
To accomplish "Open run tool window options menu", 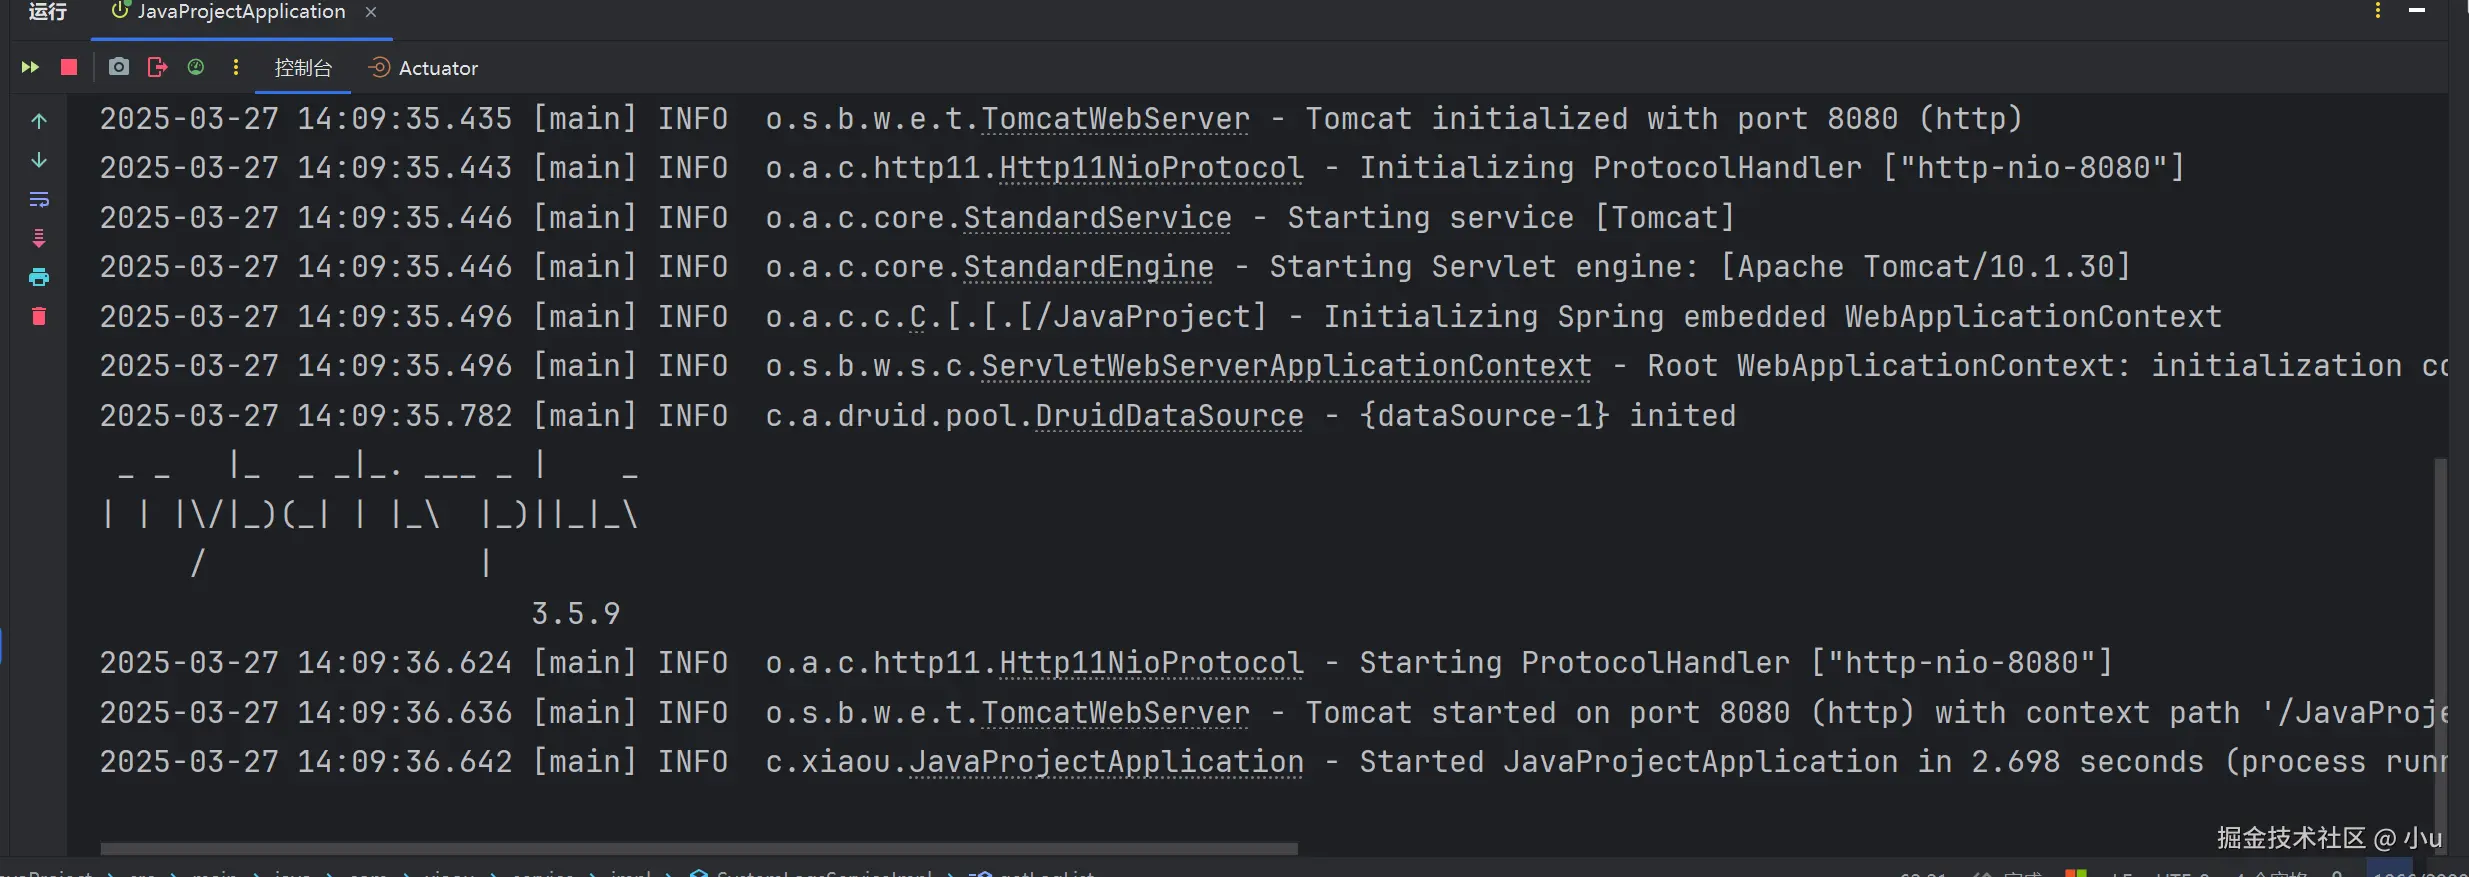I will click(x=2378, y=11).
